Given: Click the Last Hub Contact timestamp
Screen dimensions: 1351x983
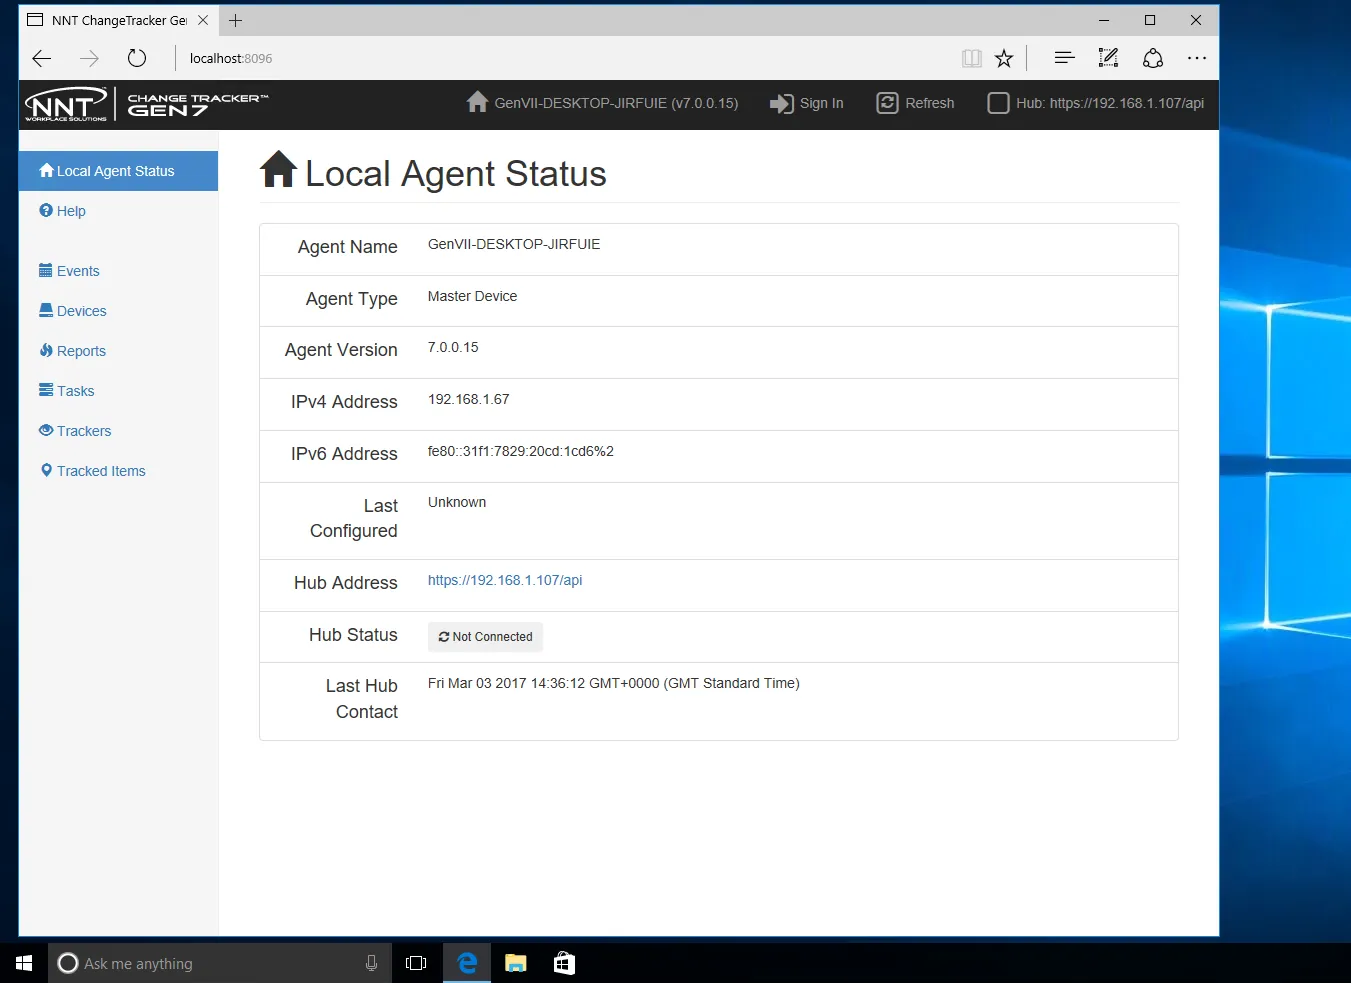Looking at the screenshot, I should point(614,683).
